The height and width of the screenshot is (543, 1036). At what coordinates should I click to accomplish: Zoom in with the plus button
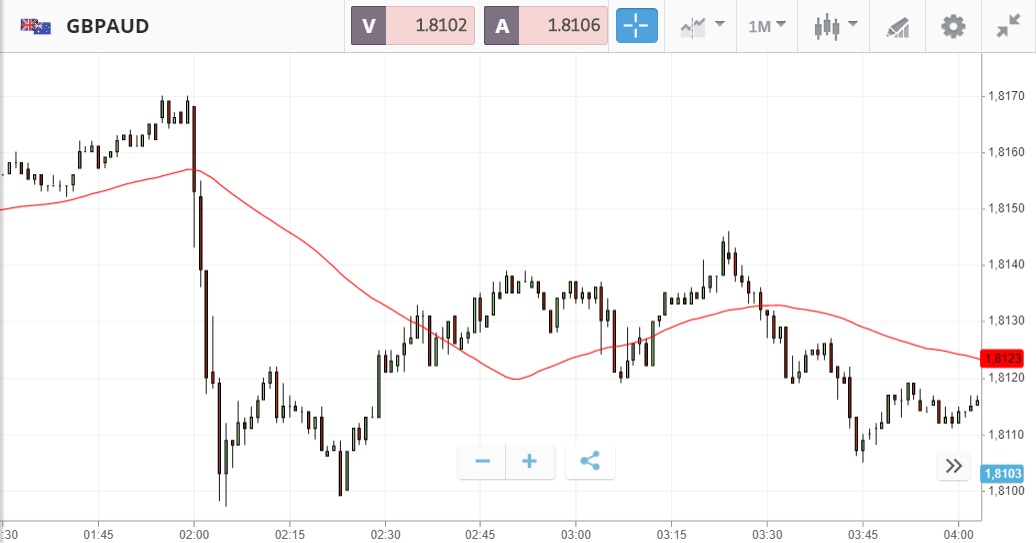(x=530, y=461)
